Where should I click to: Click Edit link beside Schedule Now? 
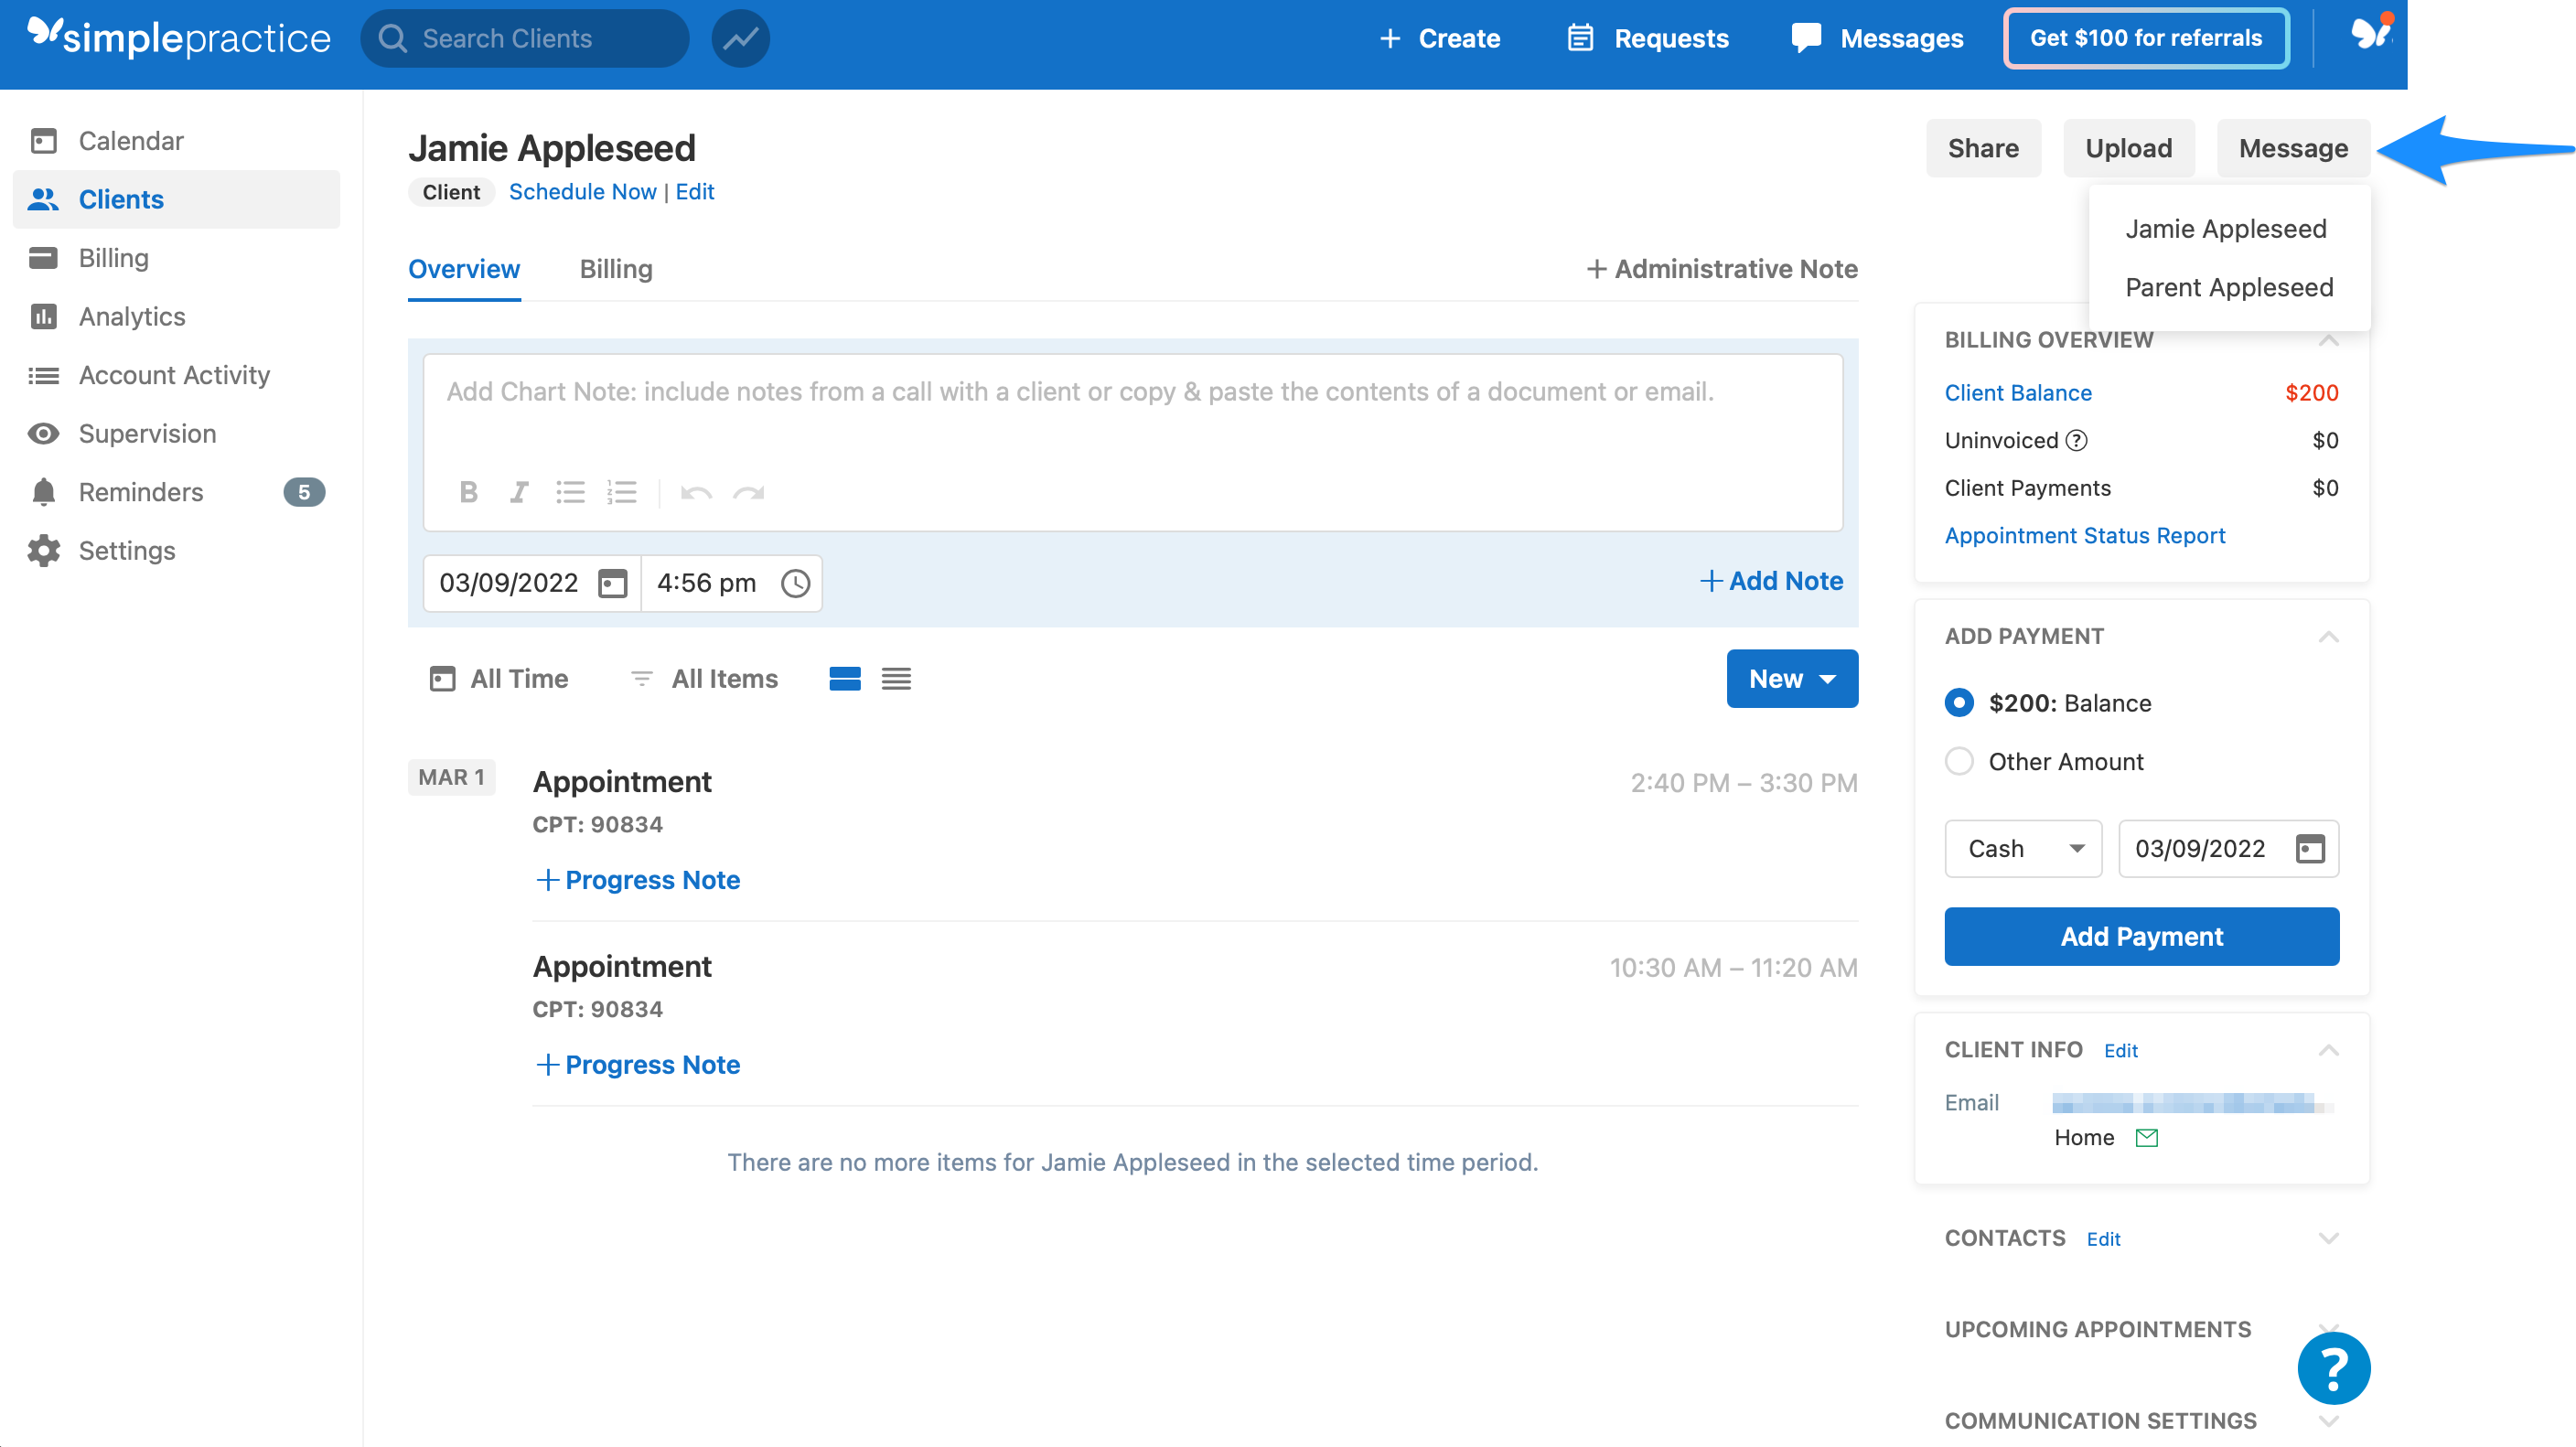pos(694,191)
